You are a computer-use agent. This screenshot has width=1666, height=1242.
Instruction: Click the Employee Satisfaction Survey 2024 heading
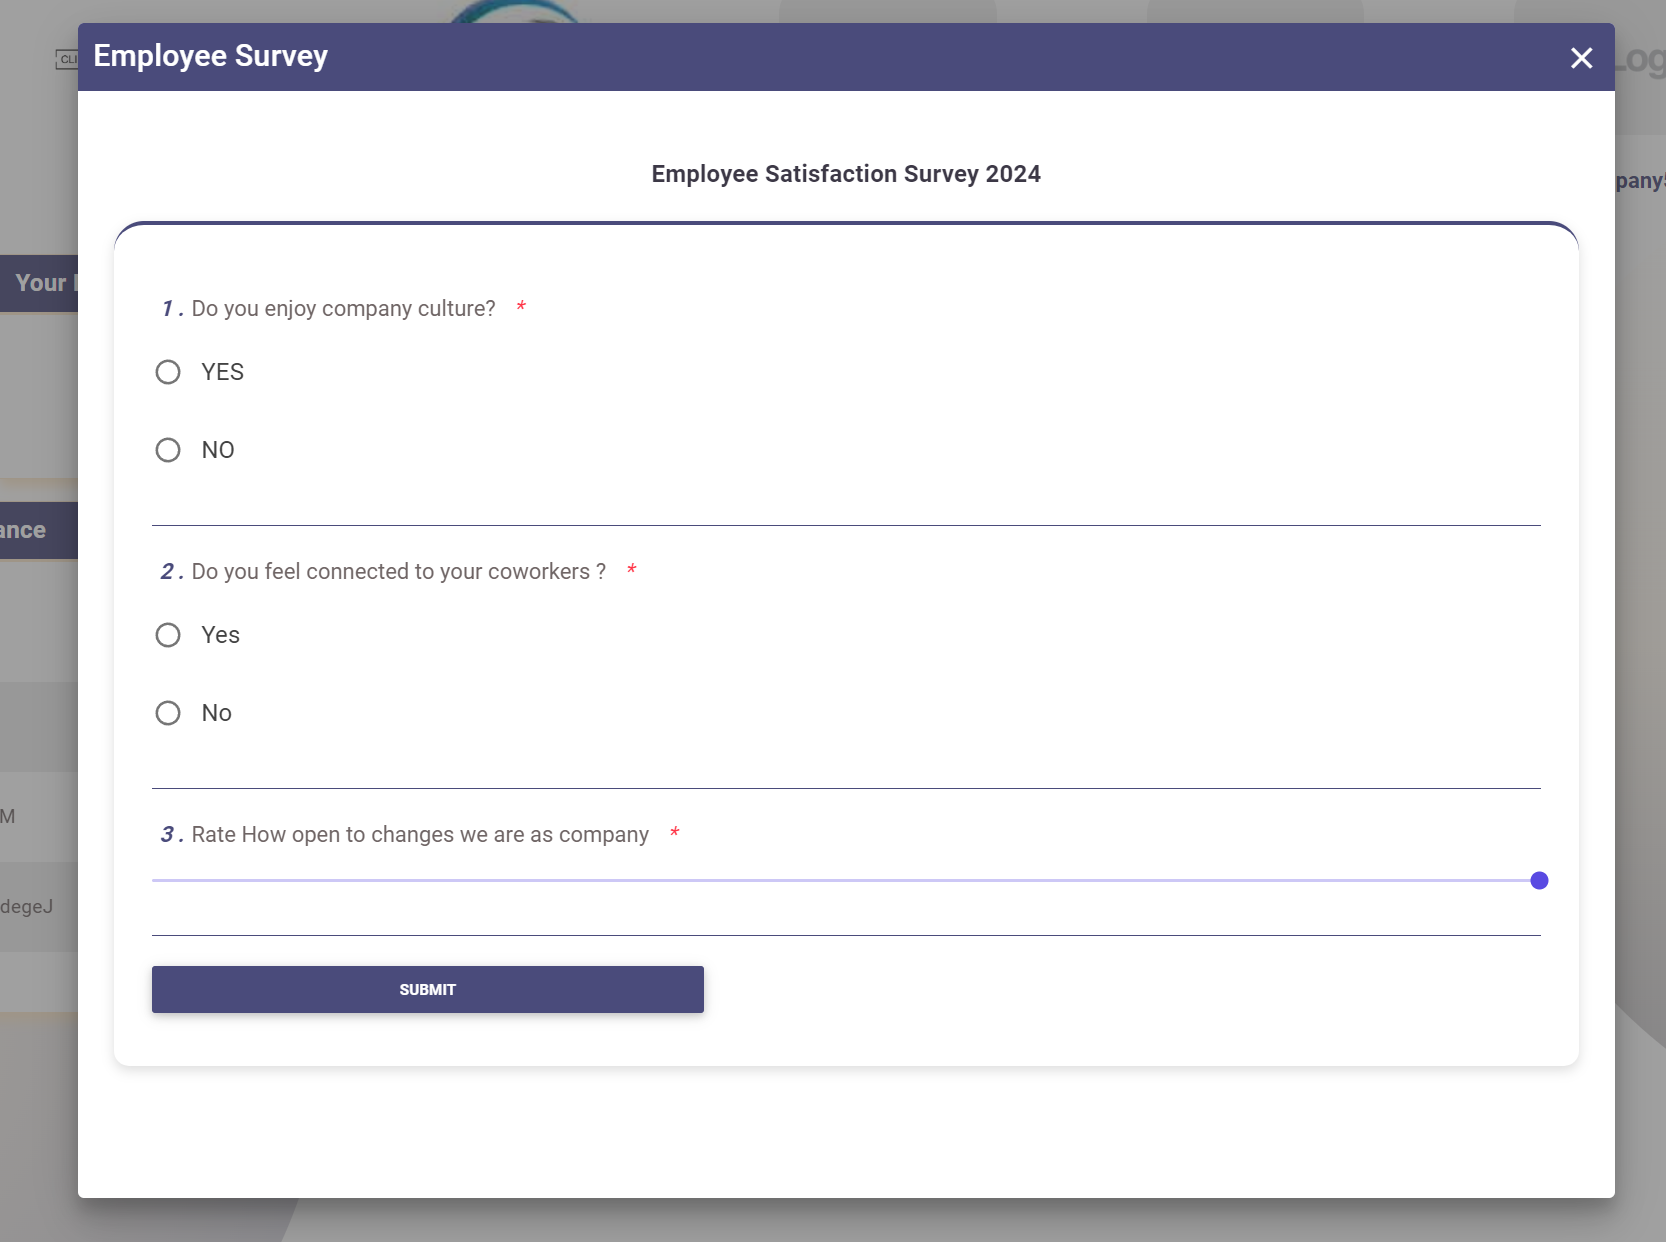[845, 174]
